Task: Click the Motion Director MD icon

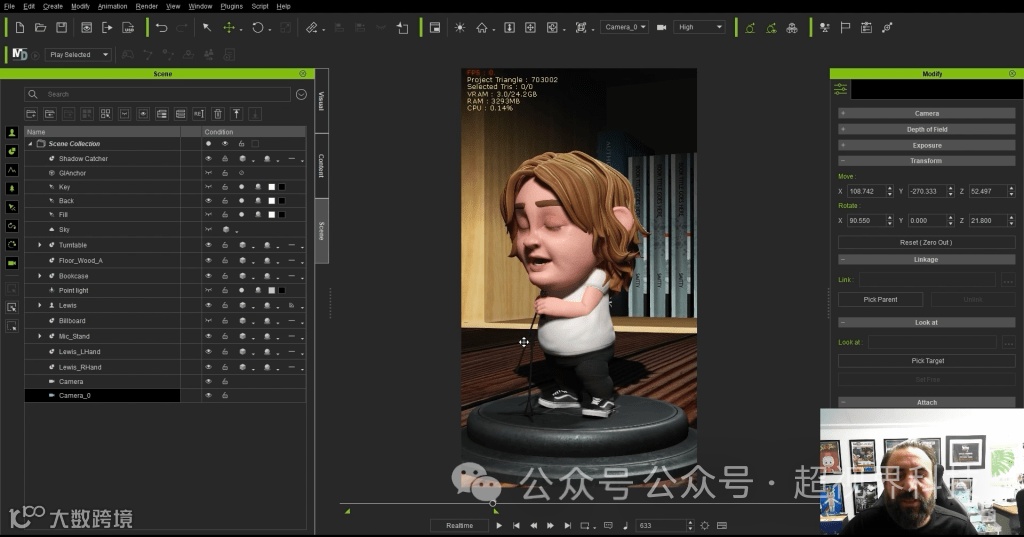Action: click(20, 54)
